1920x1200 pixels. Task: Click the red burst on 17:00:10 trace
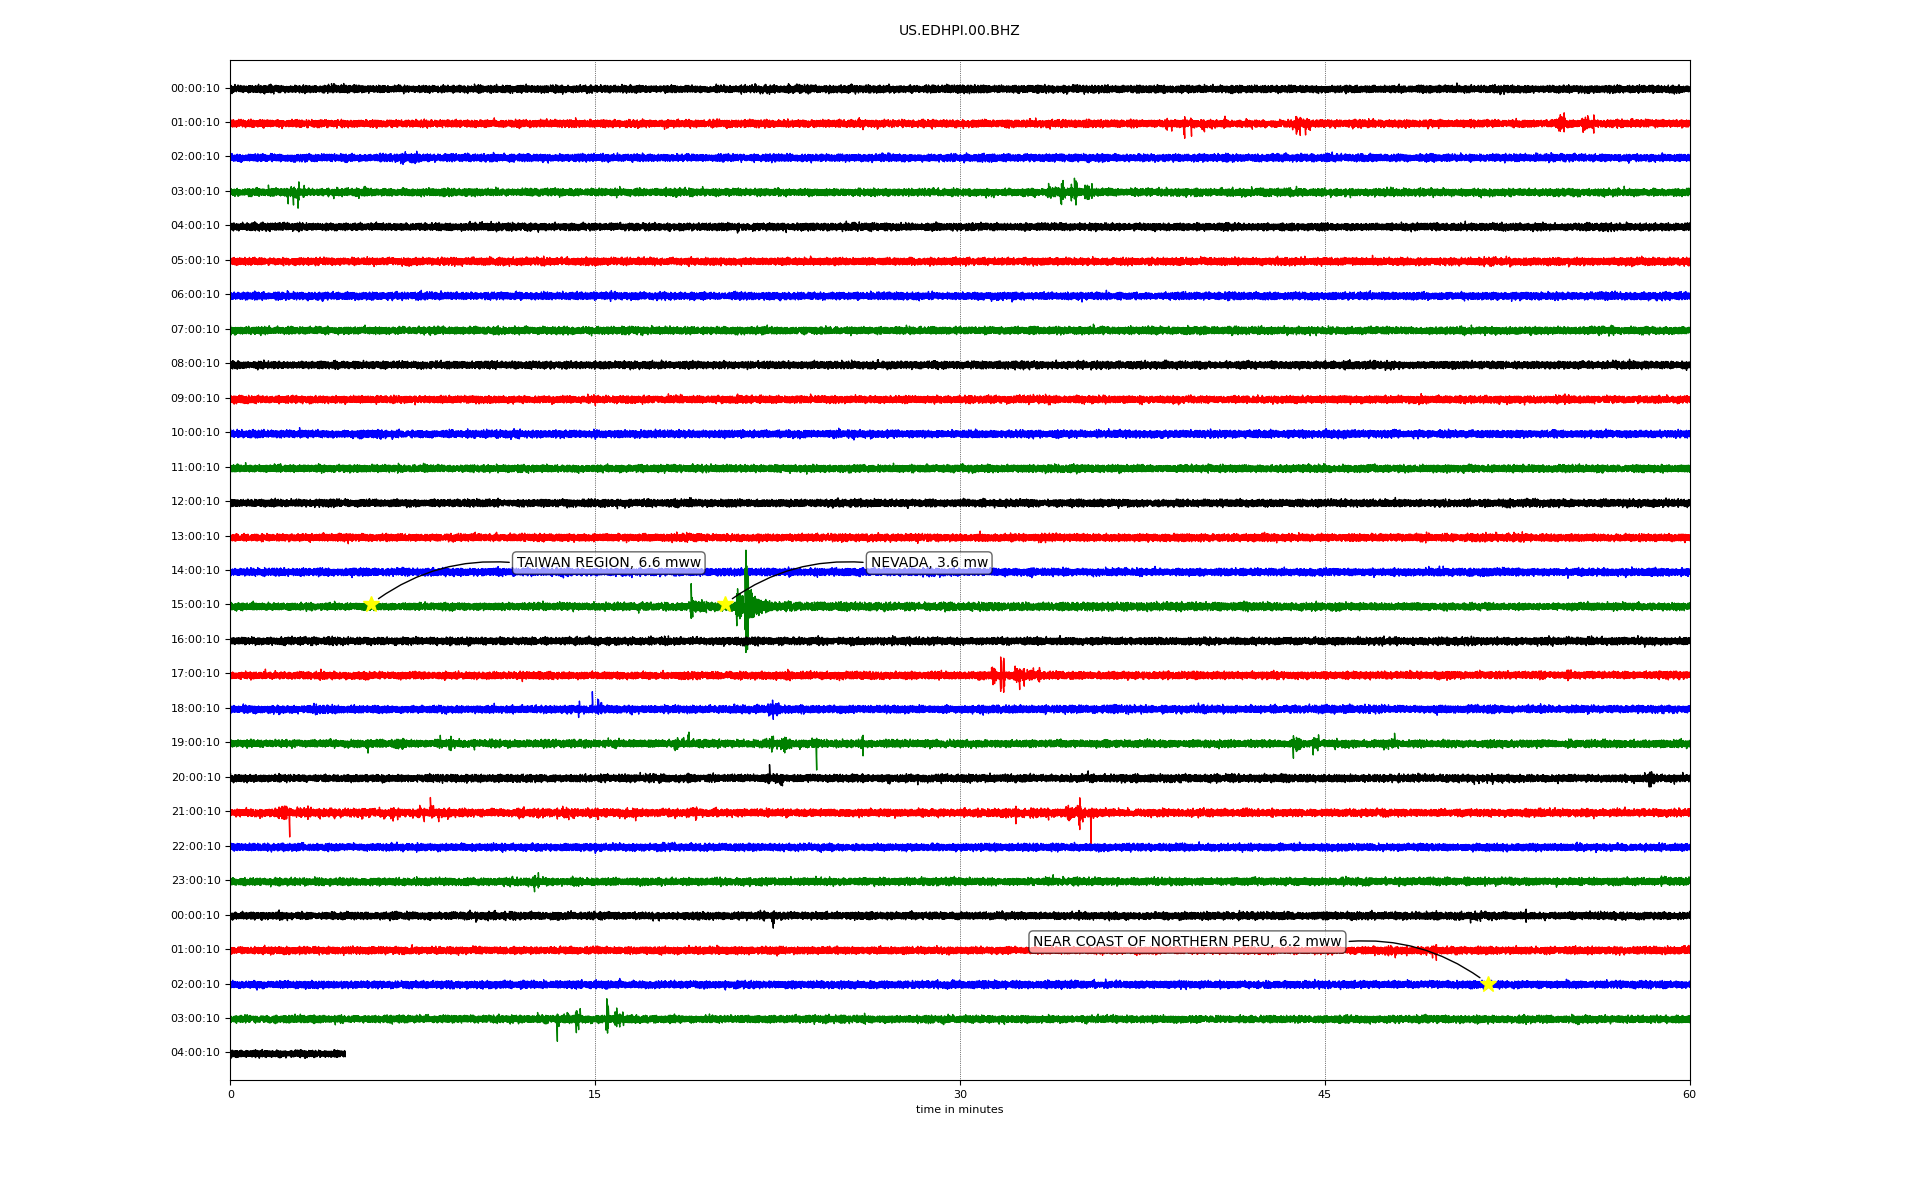pyautogui.click(x=1003, y=675)
